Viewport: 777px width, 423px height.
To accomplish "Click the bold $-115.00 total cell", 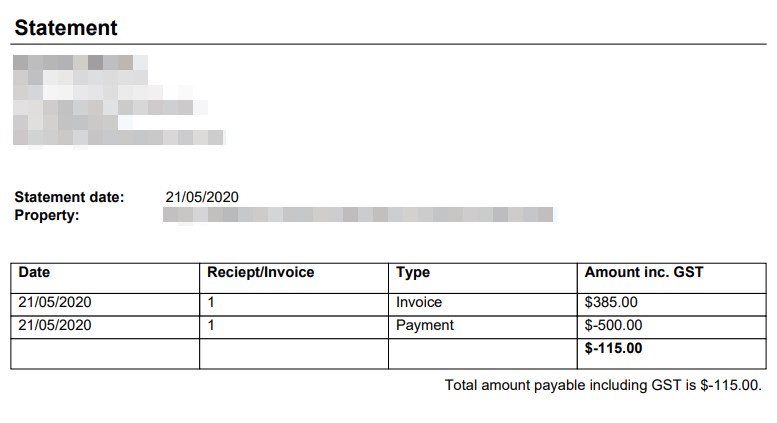I will coord(613,349).
